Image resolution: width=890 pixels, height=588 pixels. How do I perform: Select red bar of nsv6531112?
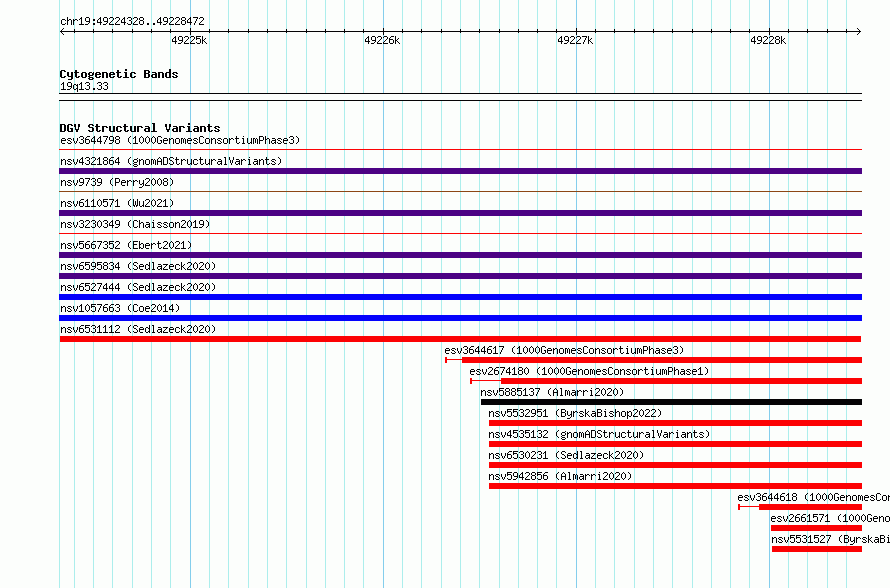460,339
